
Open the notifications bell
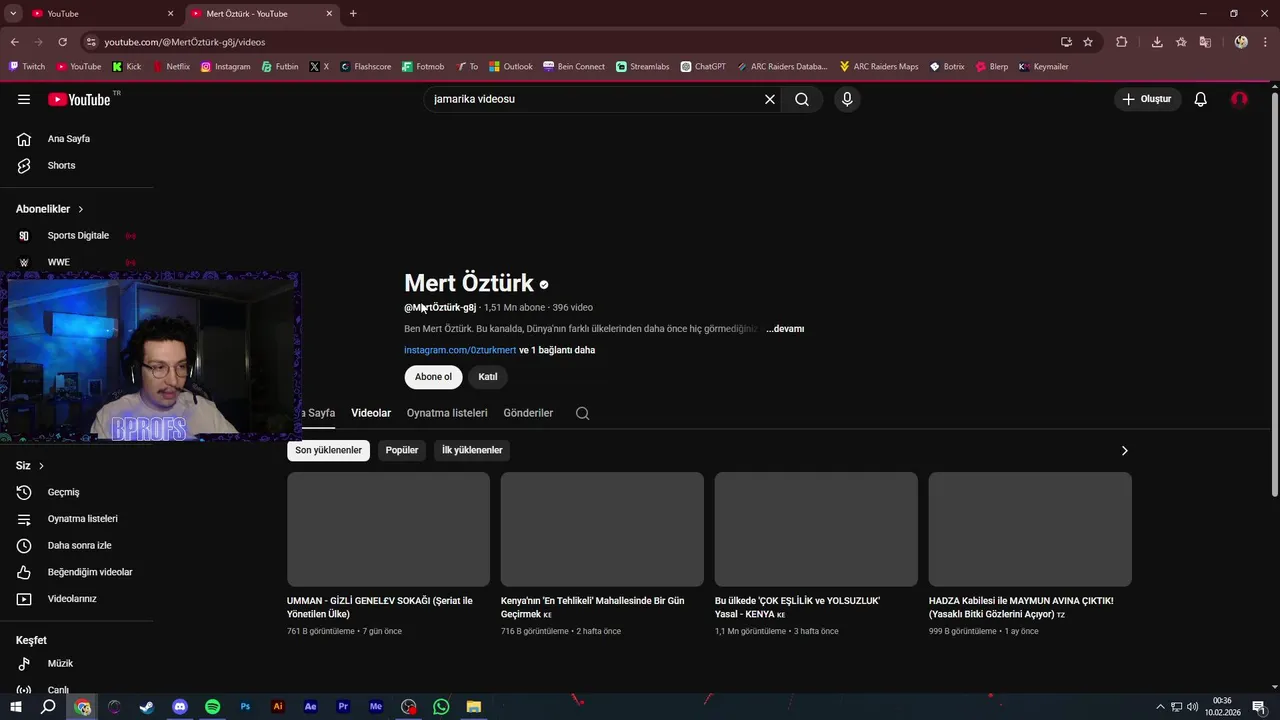coord(1201,99)
